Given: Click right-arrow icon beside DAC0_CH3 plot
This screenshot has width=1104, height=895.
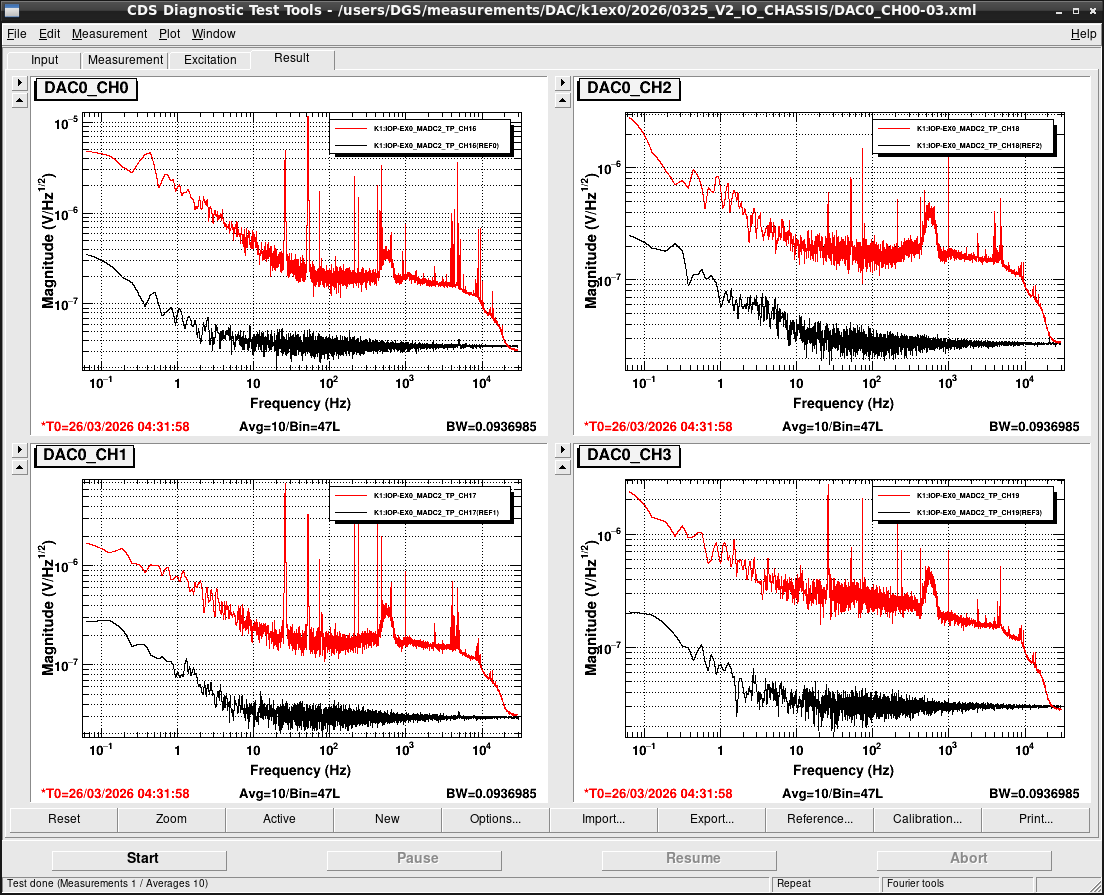Looking at the screenshot, I should click(562, 449).
